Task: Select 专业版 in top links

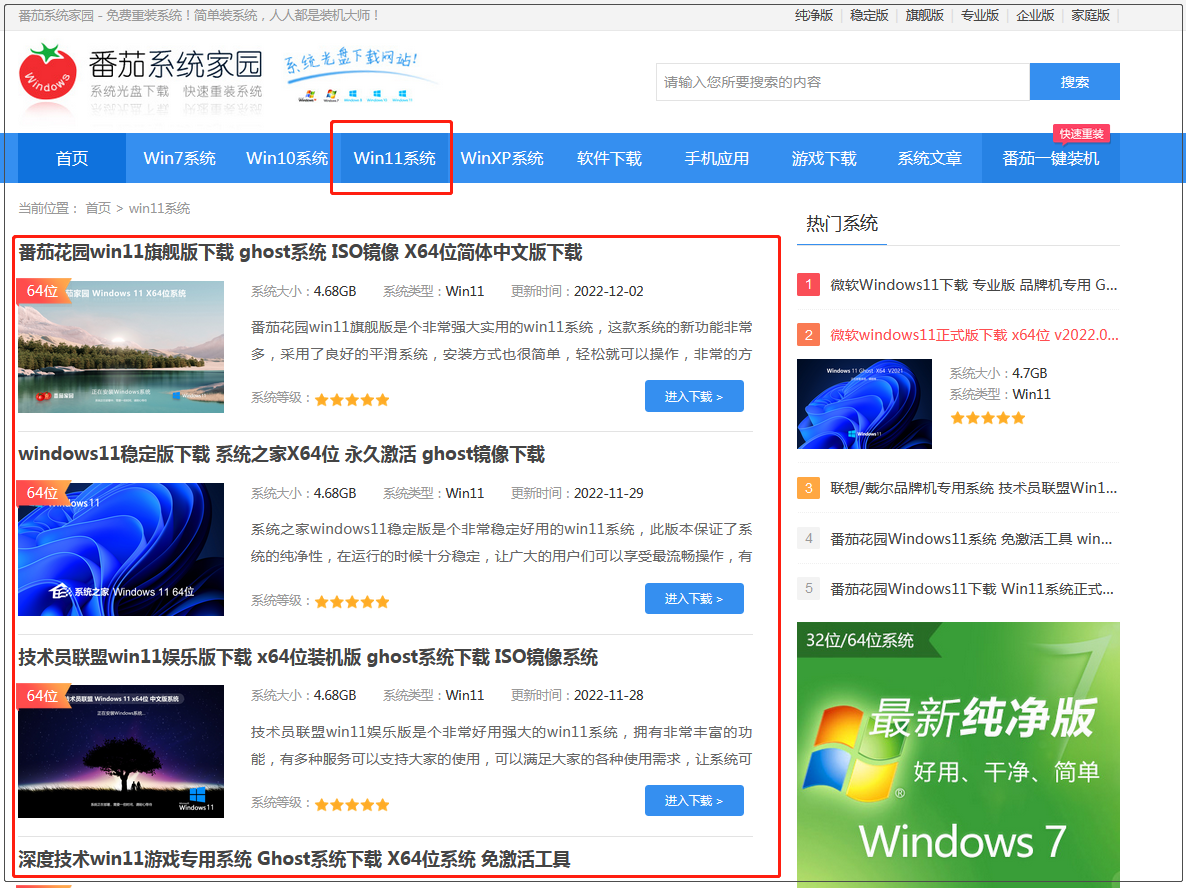Action: (x=980, y=15)
